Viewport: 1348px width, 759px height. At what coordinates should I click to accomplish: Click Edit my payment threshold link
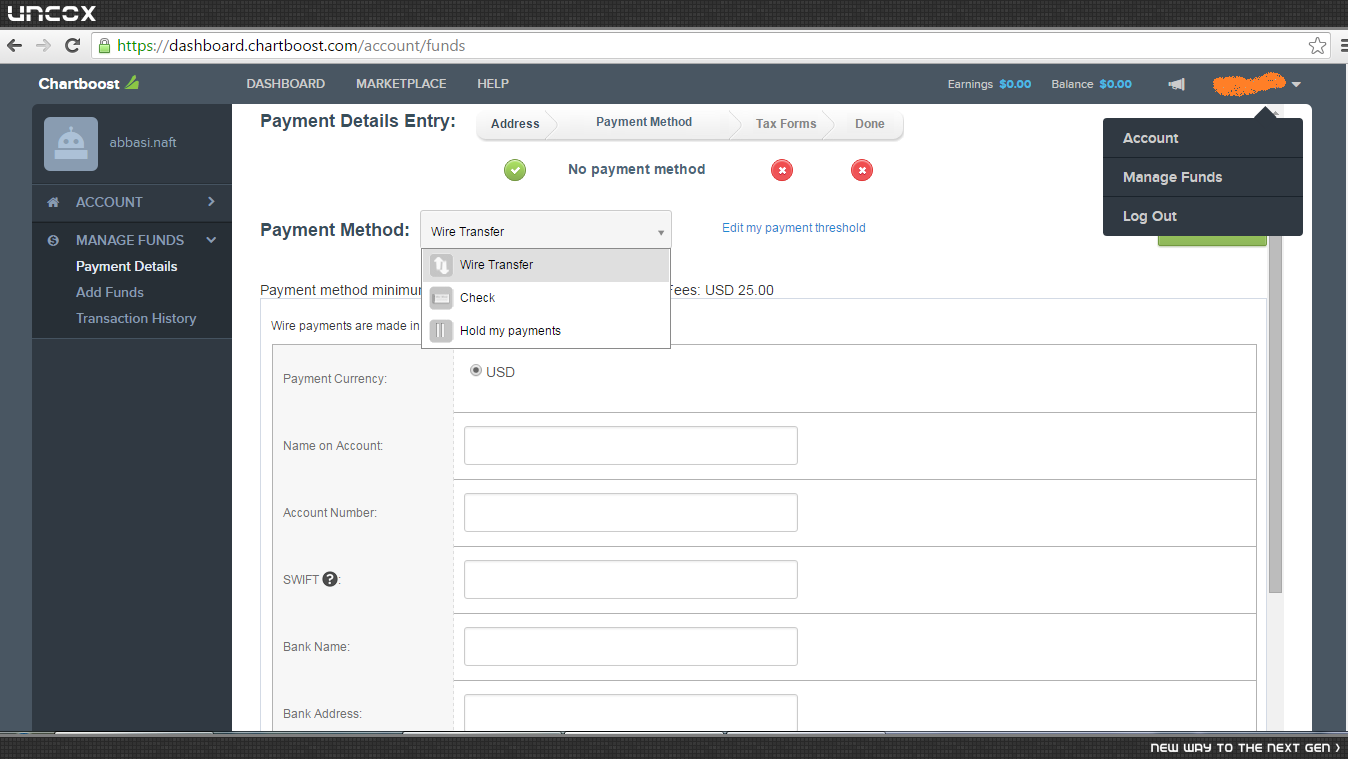coord(794,228)
